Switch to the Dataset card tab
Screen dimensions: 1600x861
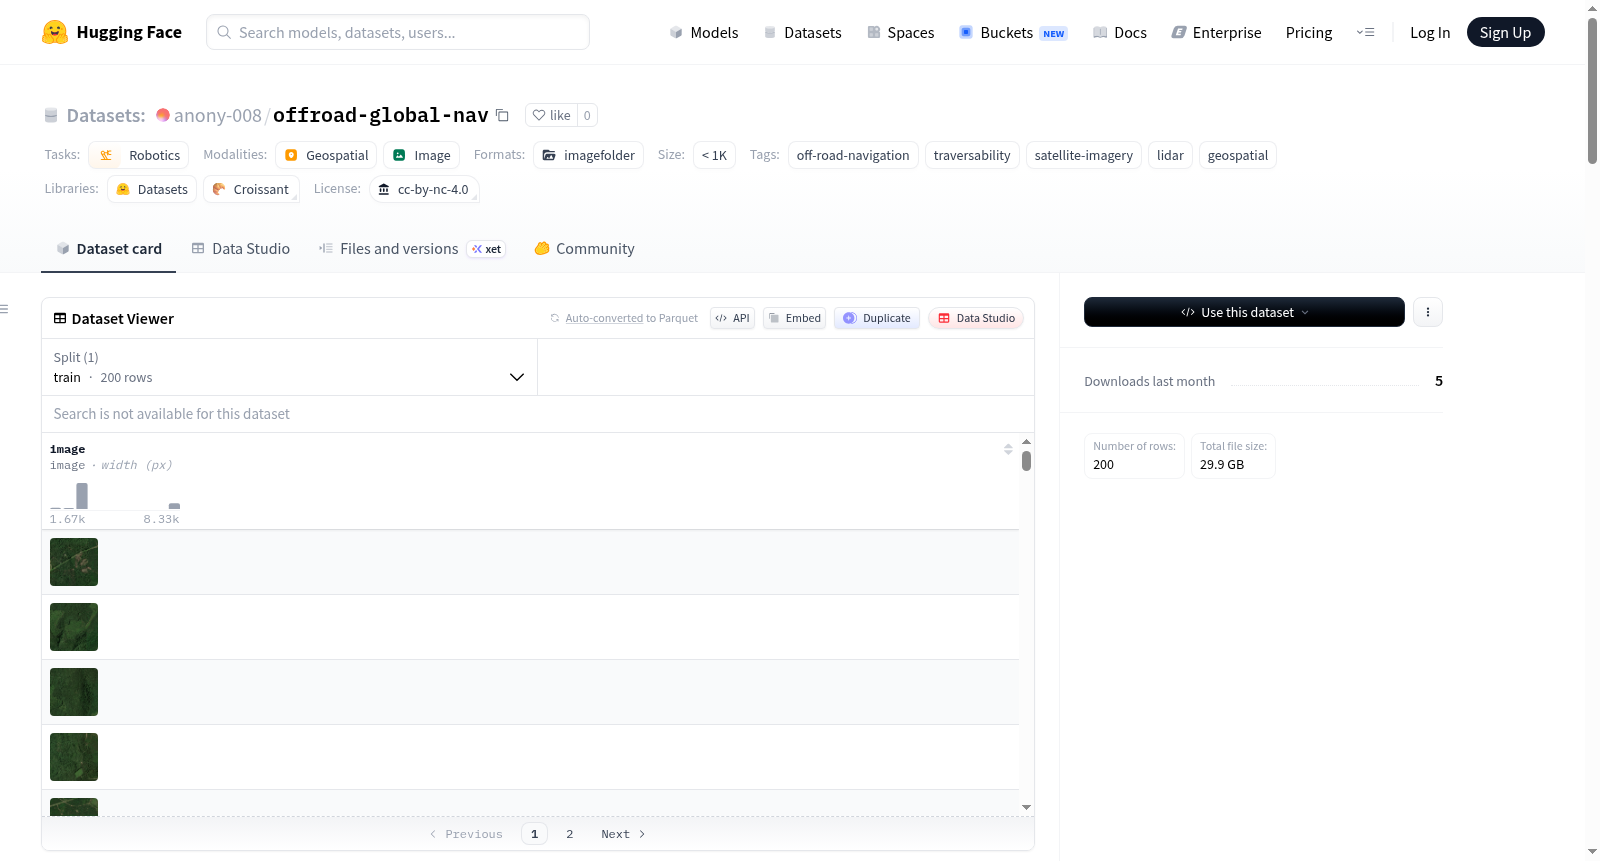pos(108,248)
